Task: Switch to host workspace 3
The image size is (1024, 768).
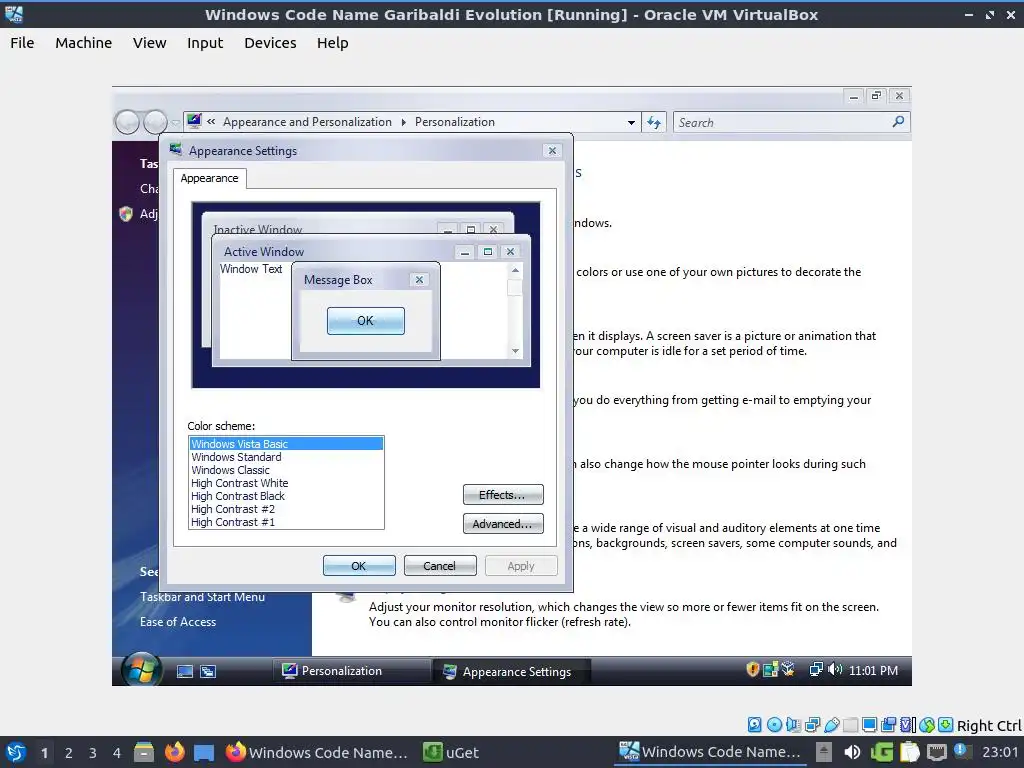Action: 93,753
